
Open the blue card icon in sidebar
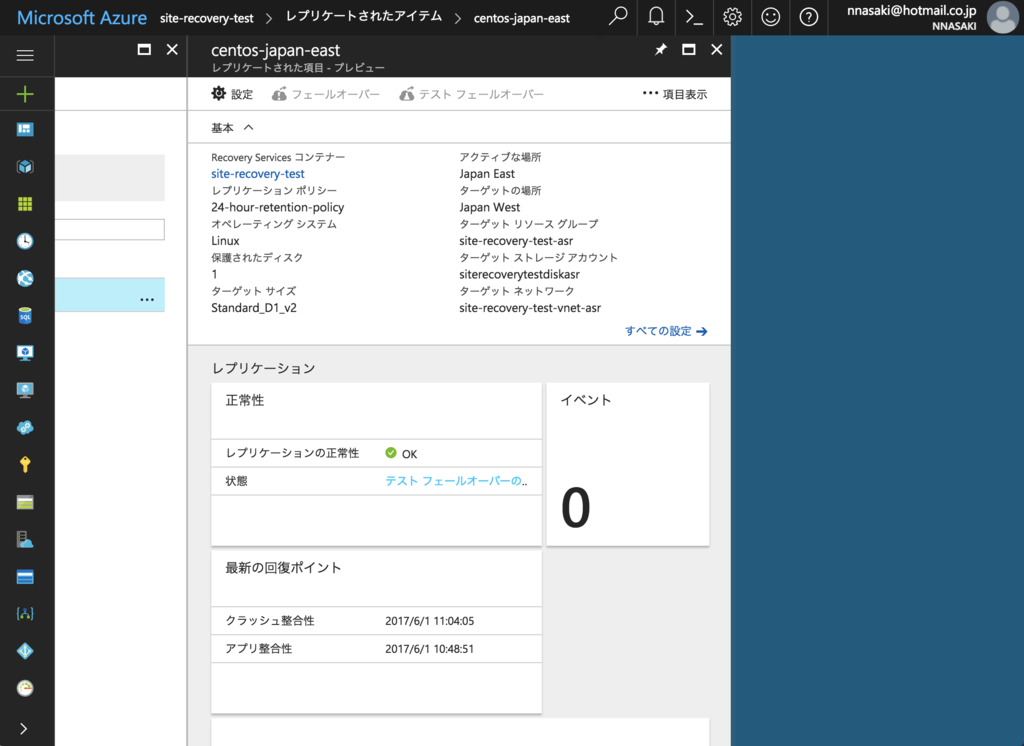point(25,577)
